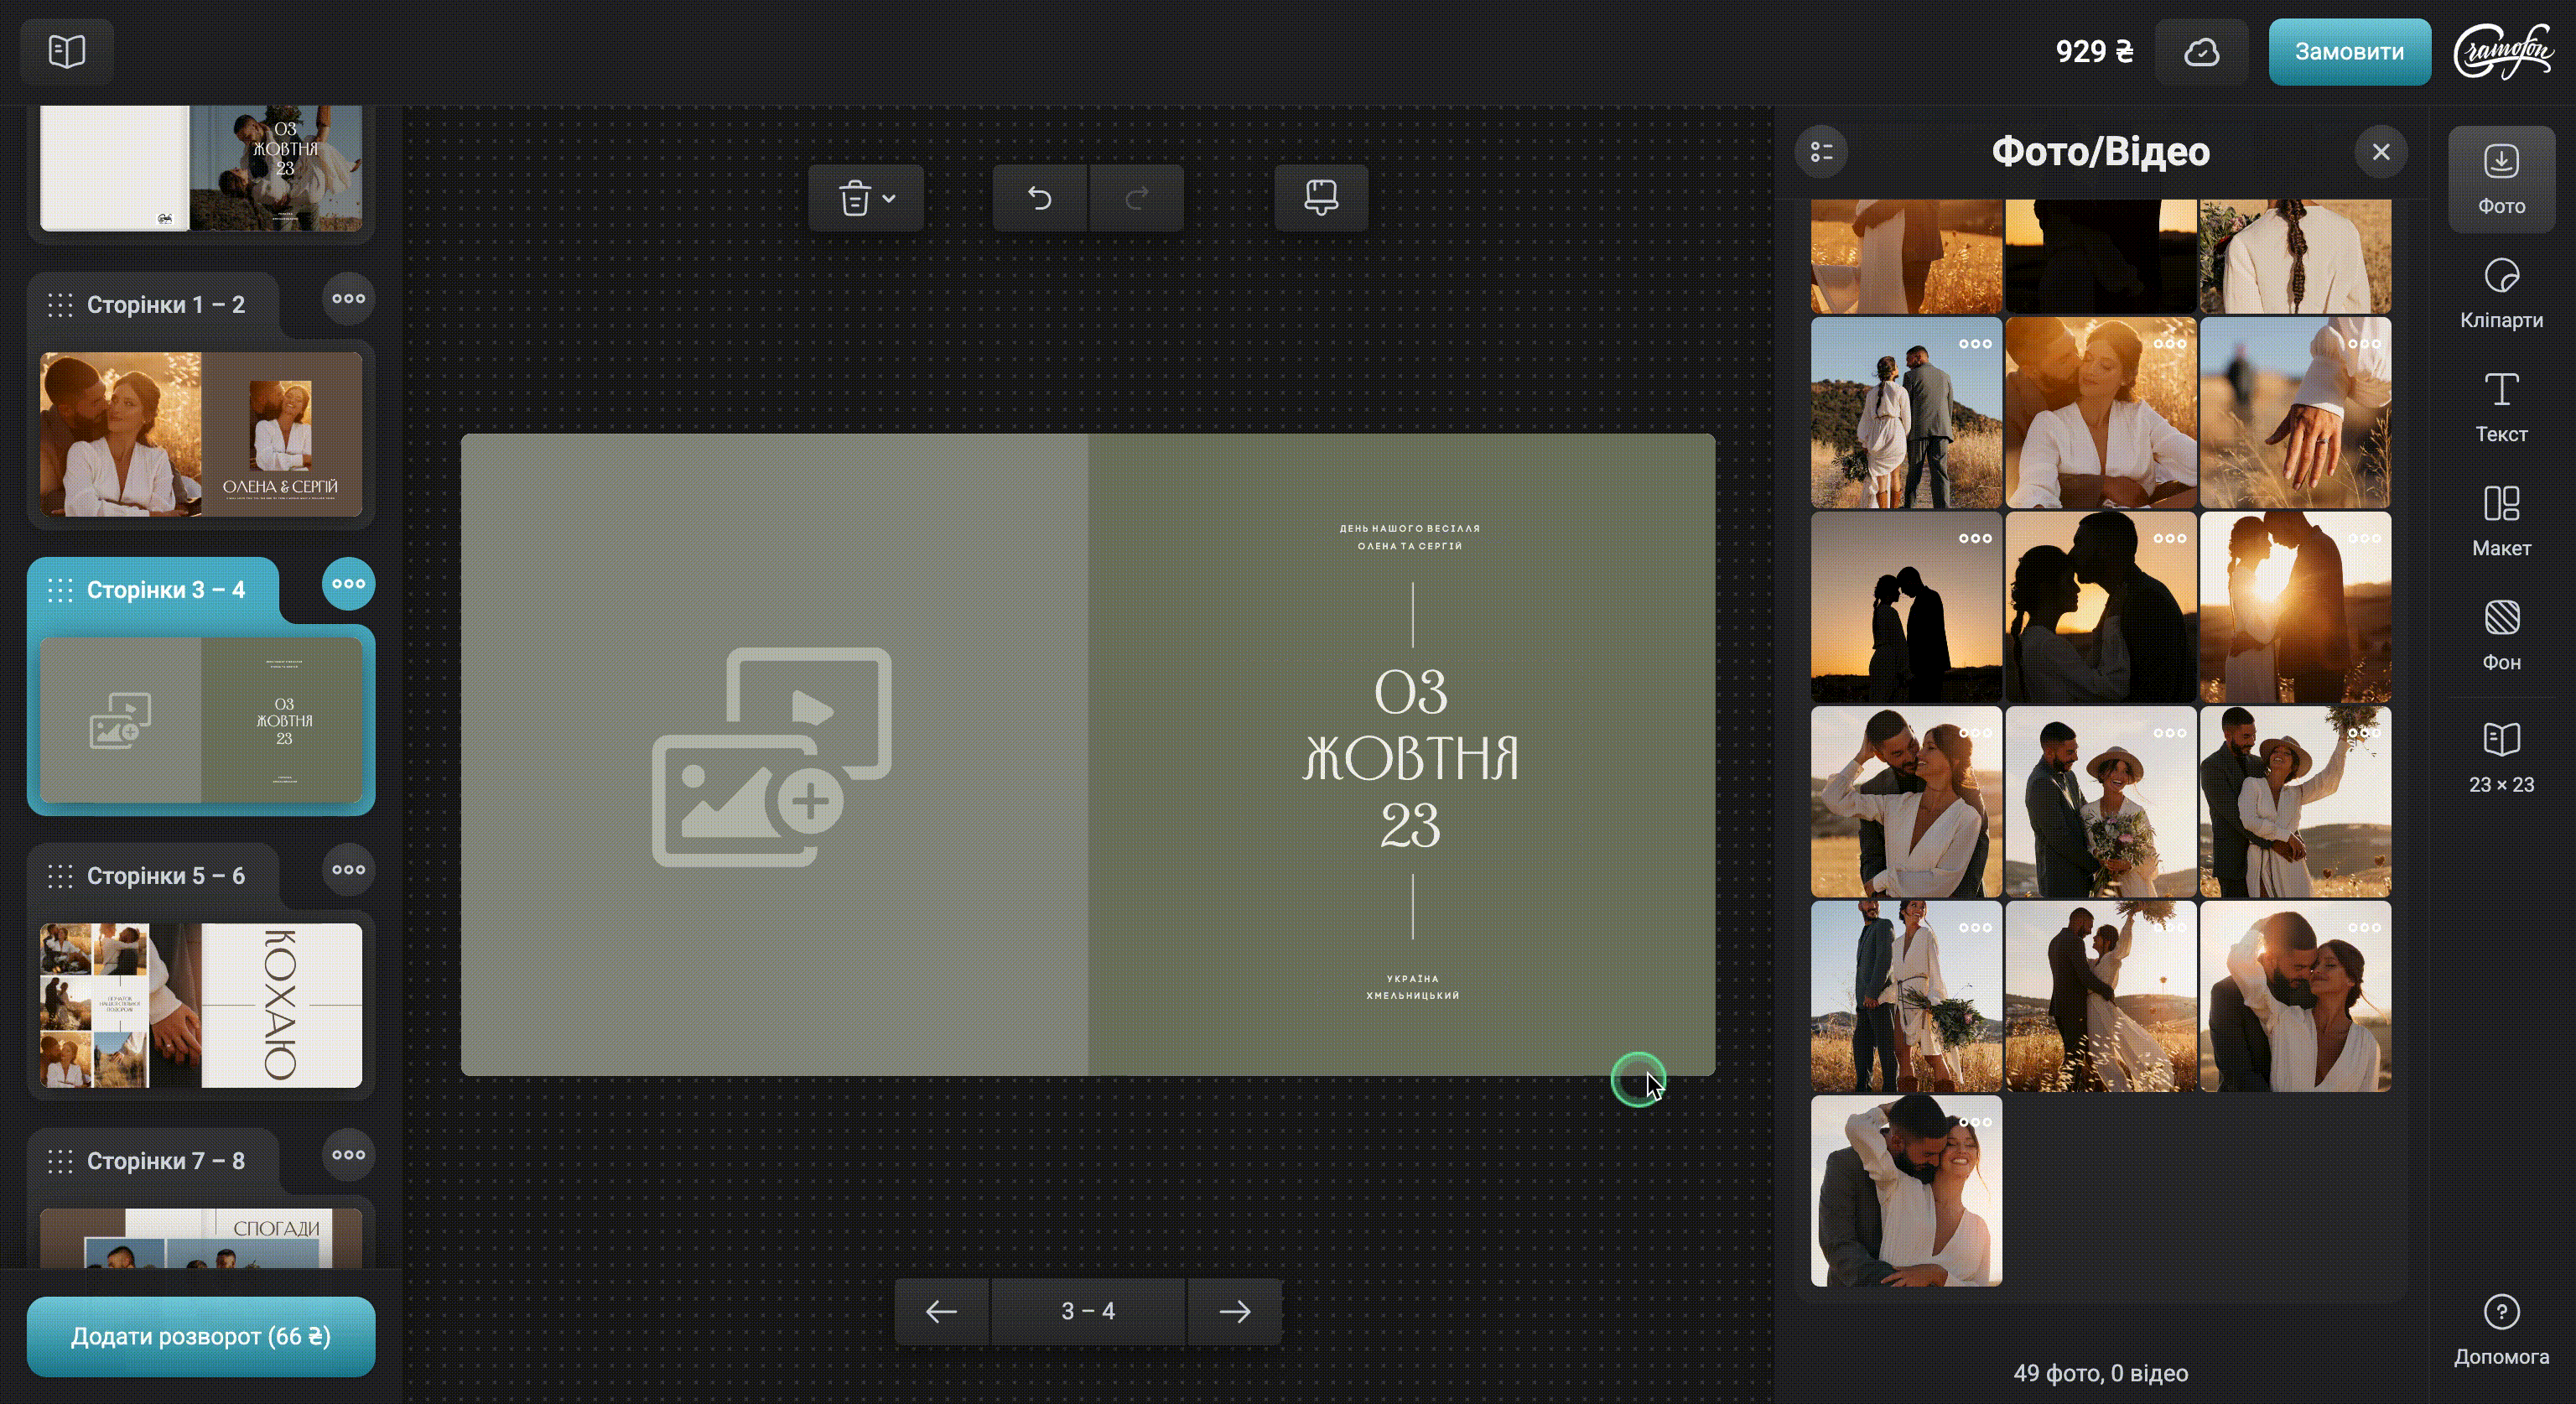Click the preview presentation icon
Image resolution: width=2576 pixels, height=1404 pixels.
point(1320,198)
